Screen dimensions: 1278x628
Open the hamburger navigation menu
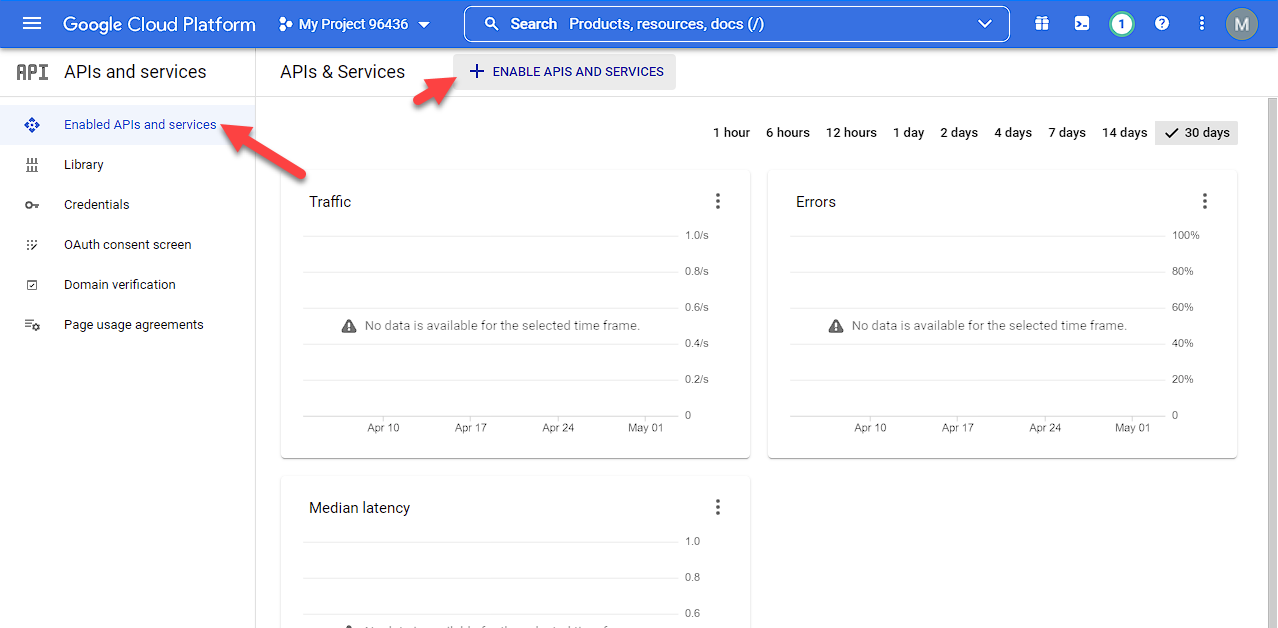pyautogui.click(x=32, y=24)
